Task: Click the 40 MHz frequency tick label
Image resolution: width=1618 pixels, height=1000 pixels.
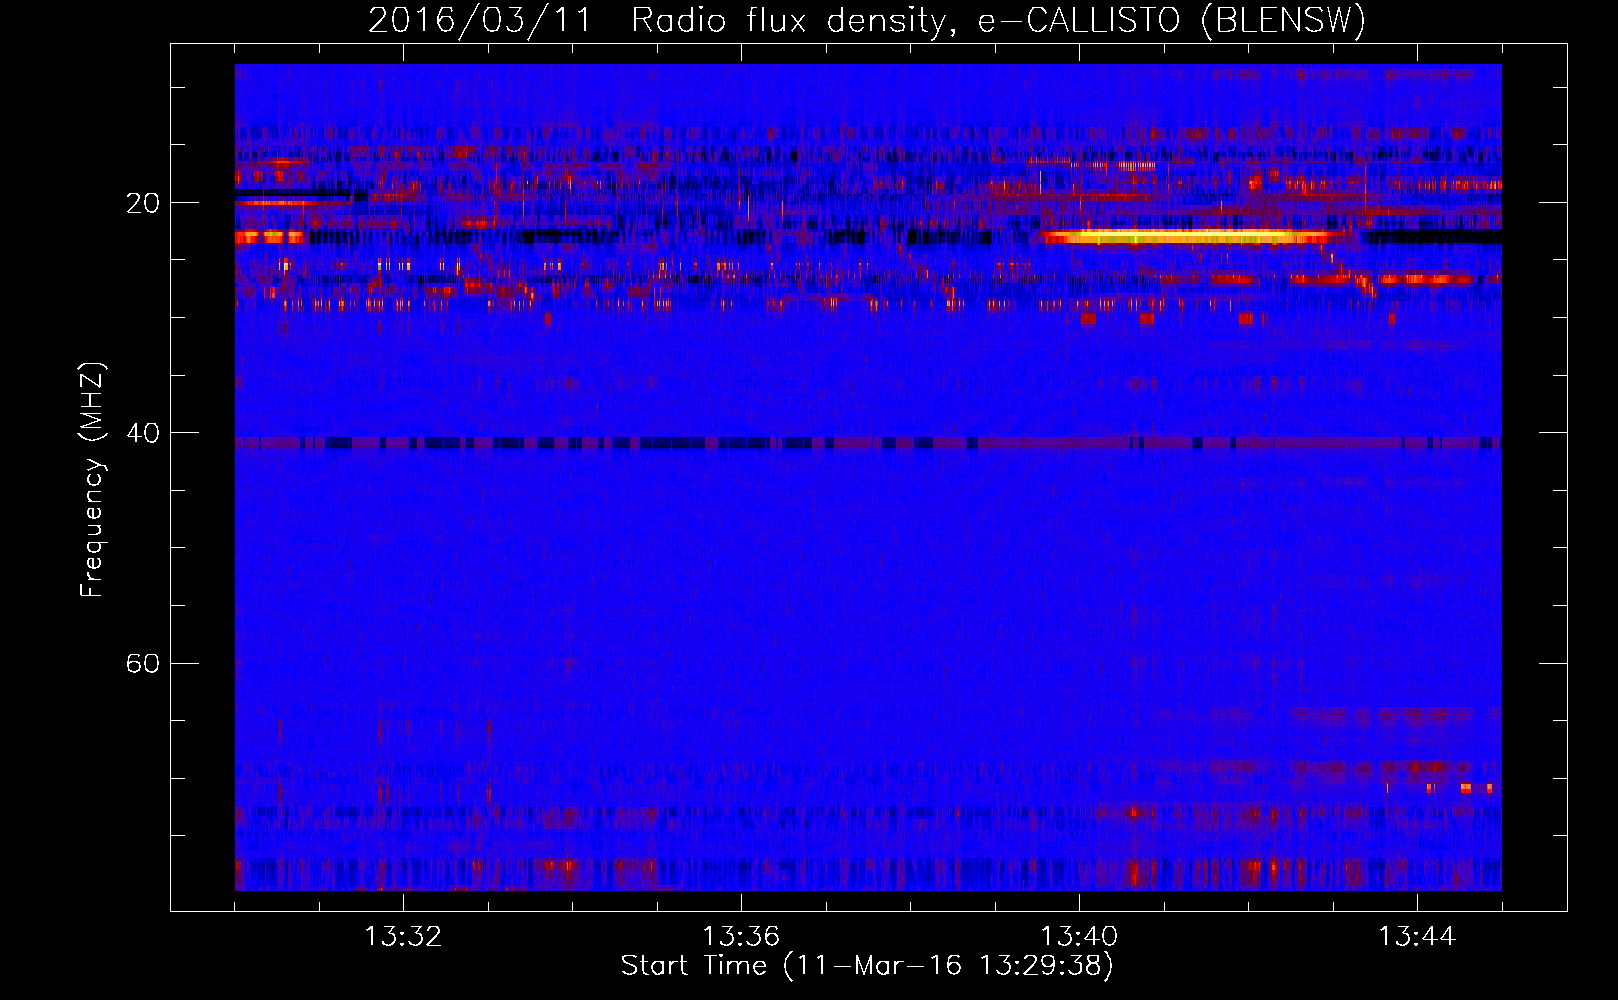Action: point(143,433)
